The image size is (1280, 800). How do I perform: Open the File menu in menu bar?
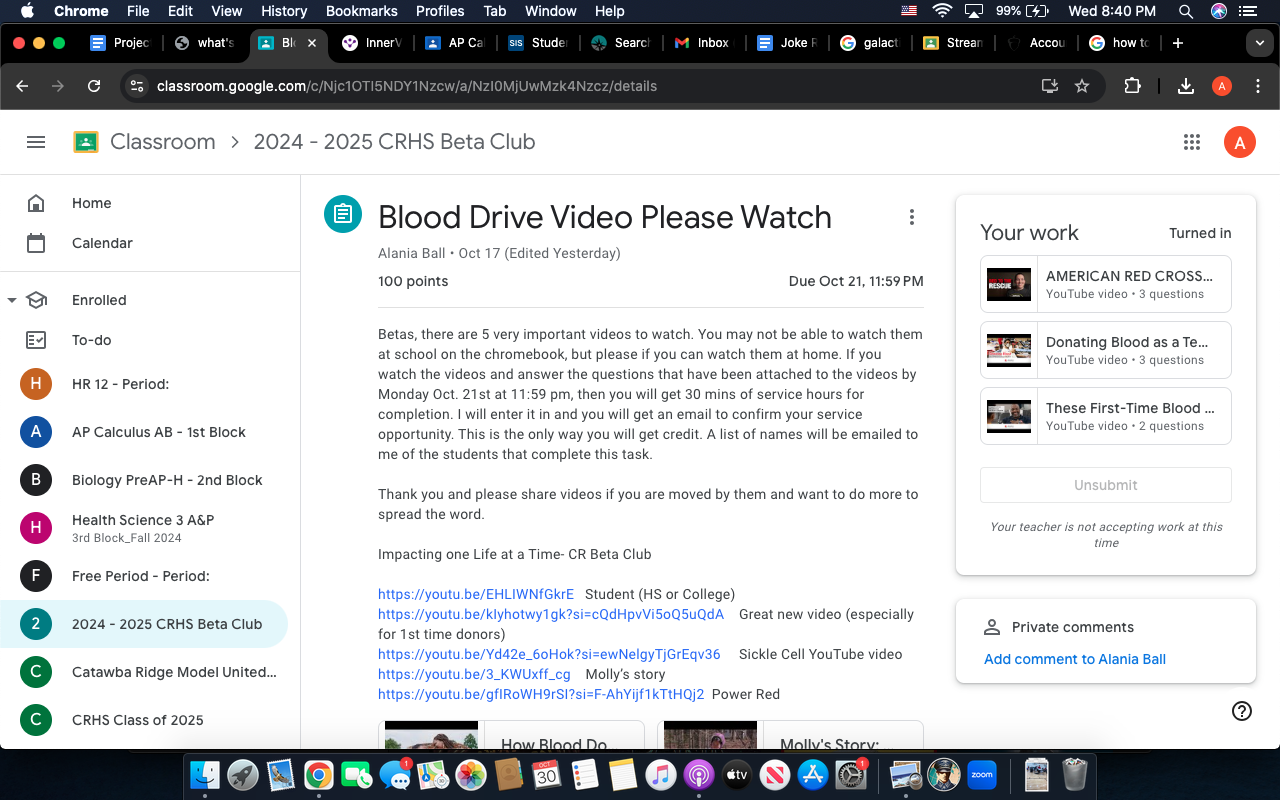click(x=138, y=11)
